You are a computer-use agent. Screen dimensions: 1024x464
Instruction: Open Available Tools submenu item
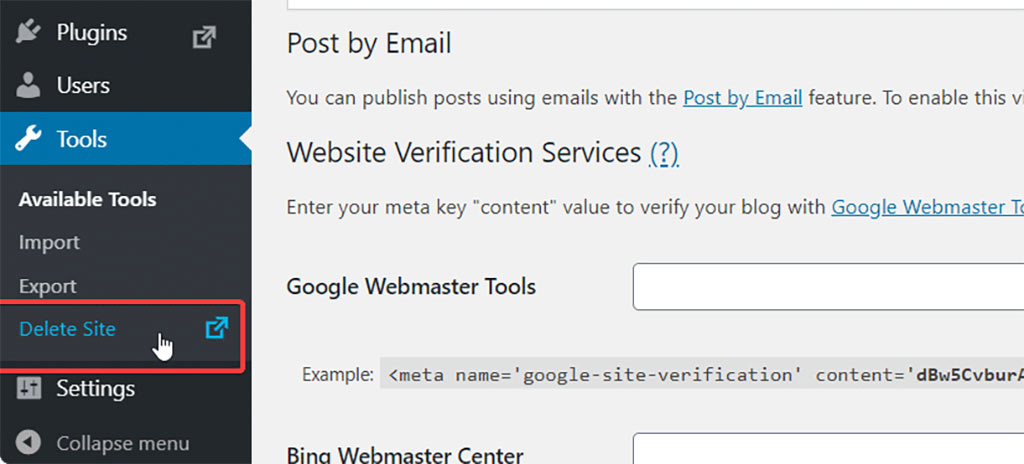point(87,199)
